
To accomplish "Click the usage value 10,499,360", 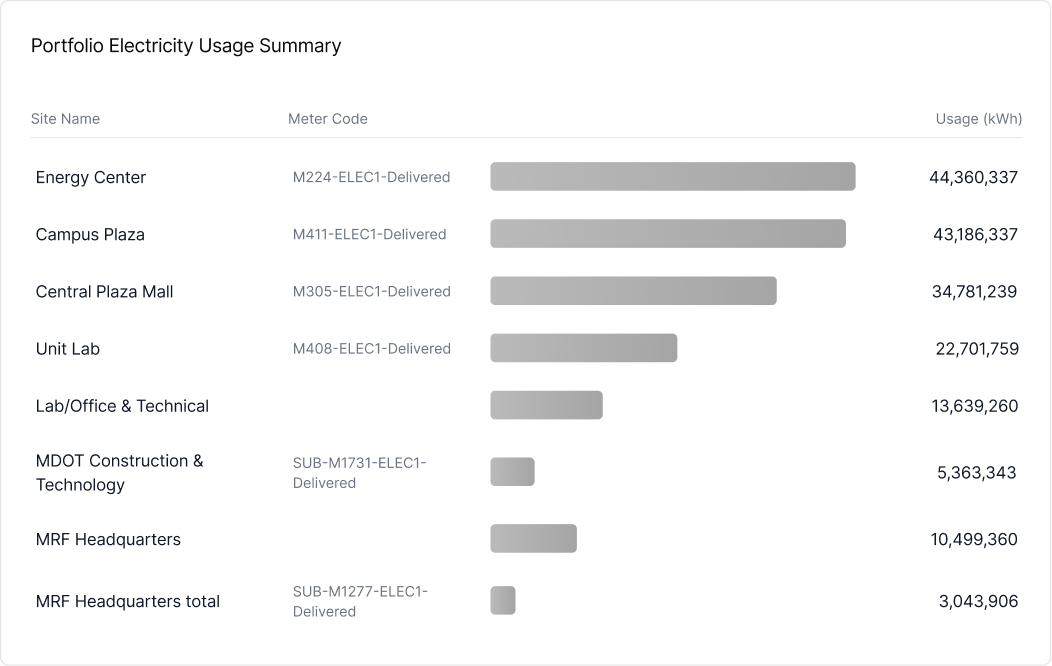I will pos(973,540).
